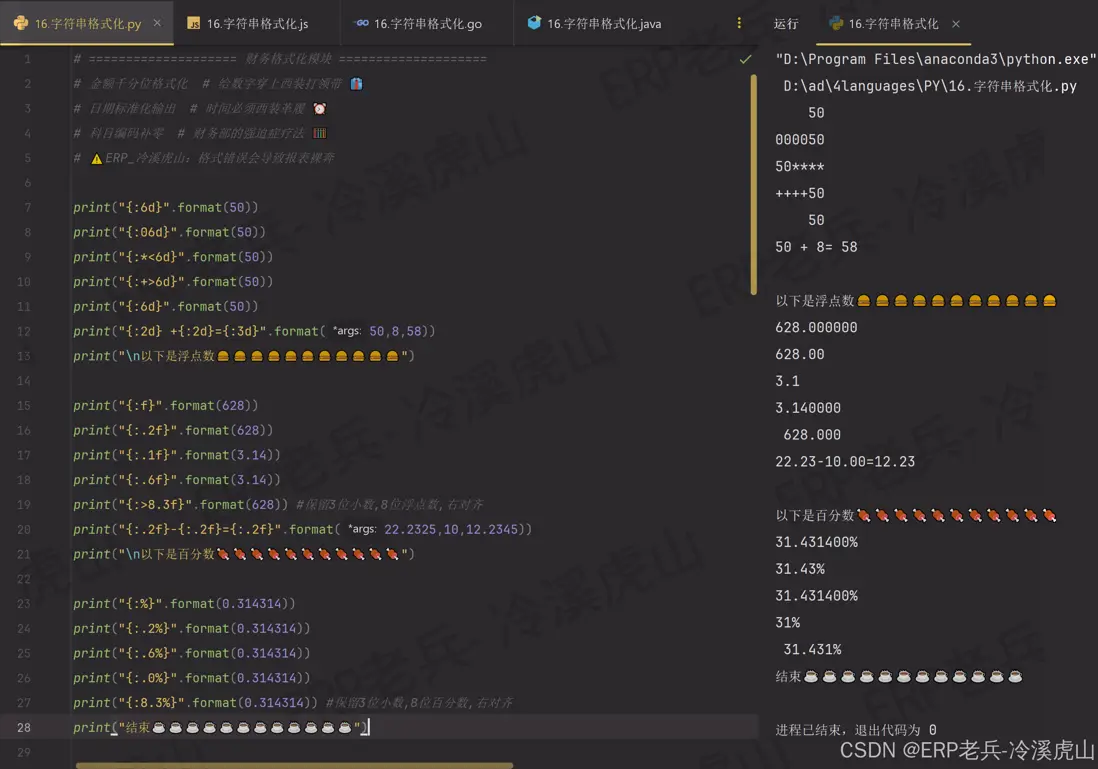Click the code print("{:*<6d}".format(50))
Screen dimensions: 1098x769
point(173,257)
